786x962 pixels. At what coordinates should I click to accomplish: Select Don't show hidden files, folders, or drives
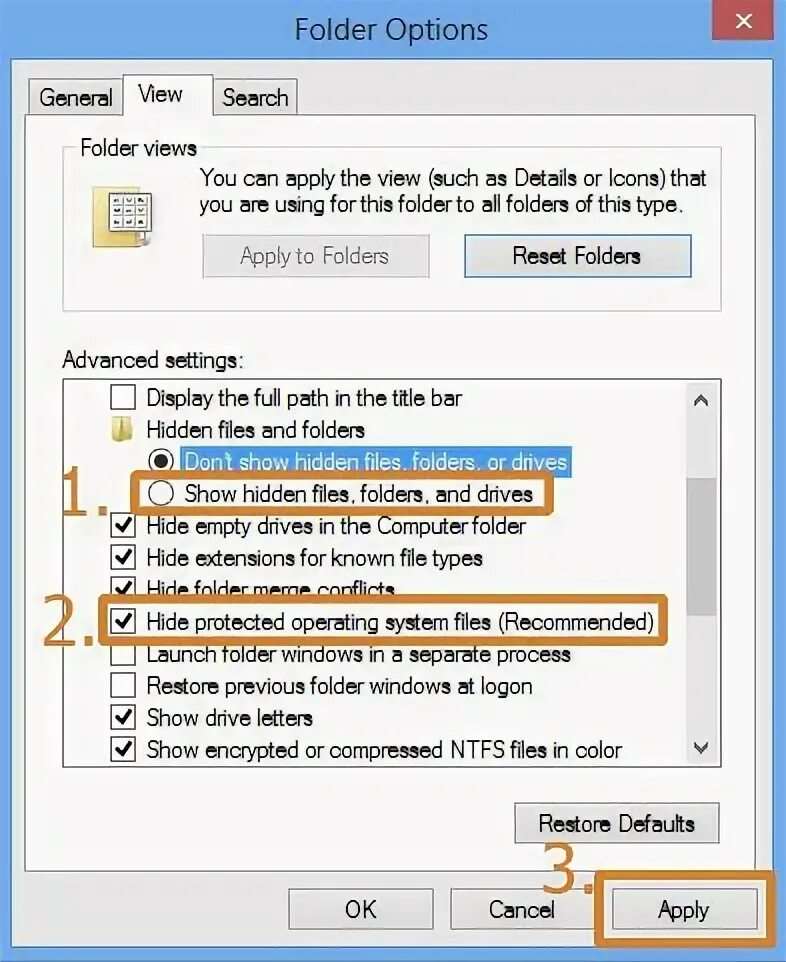[x=161, y=461]
